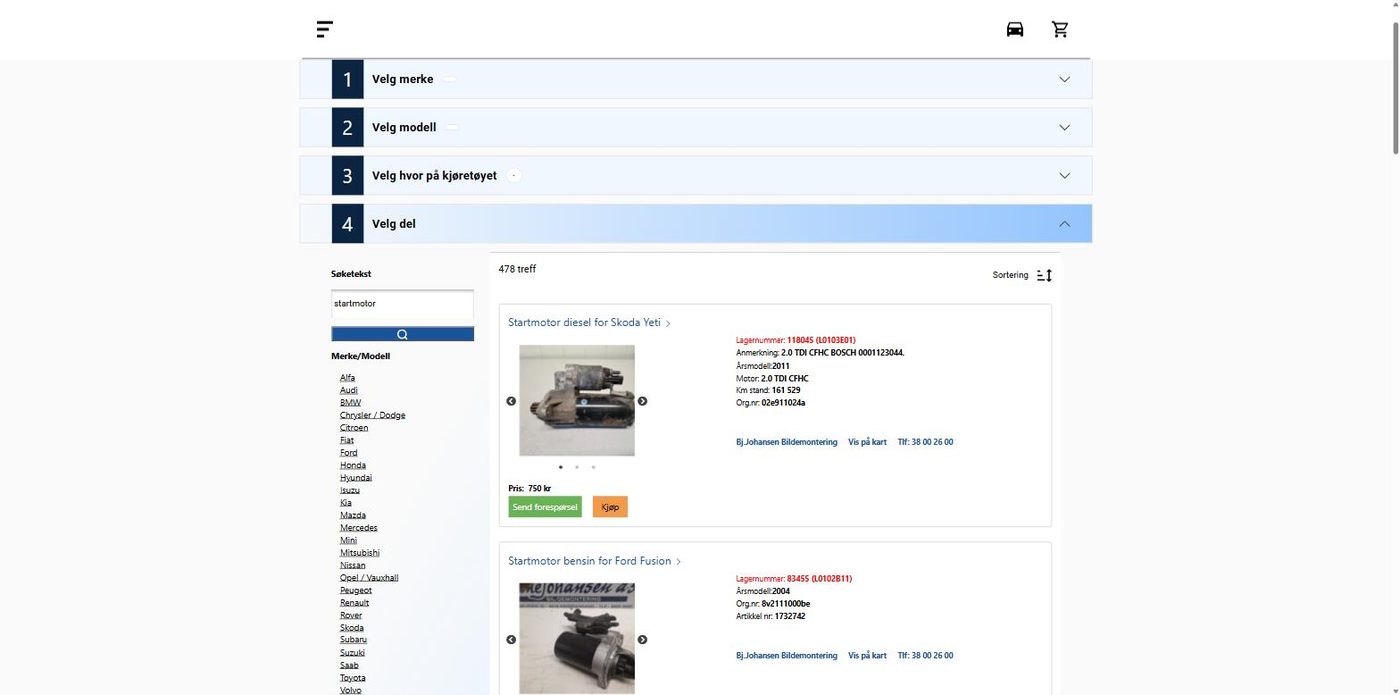Filter by Nissan brand
1400x695 pixels.
(x=352, y=565)
